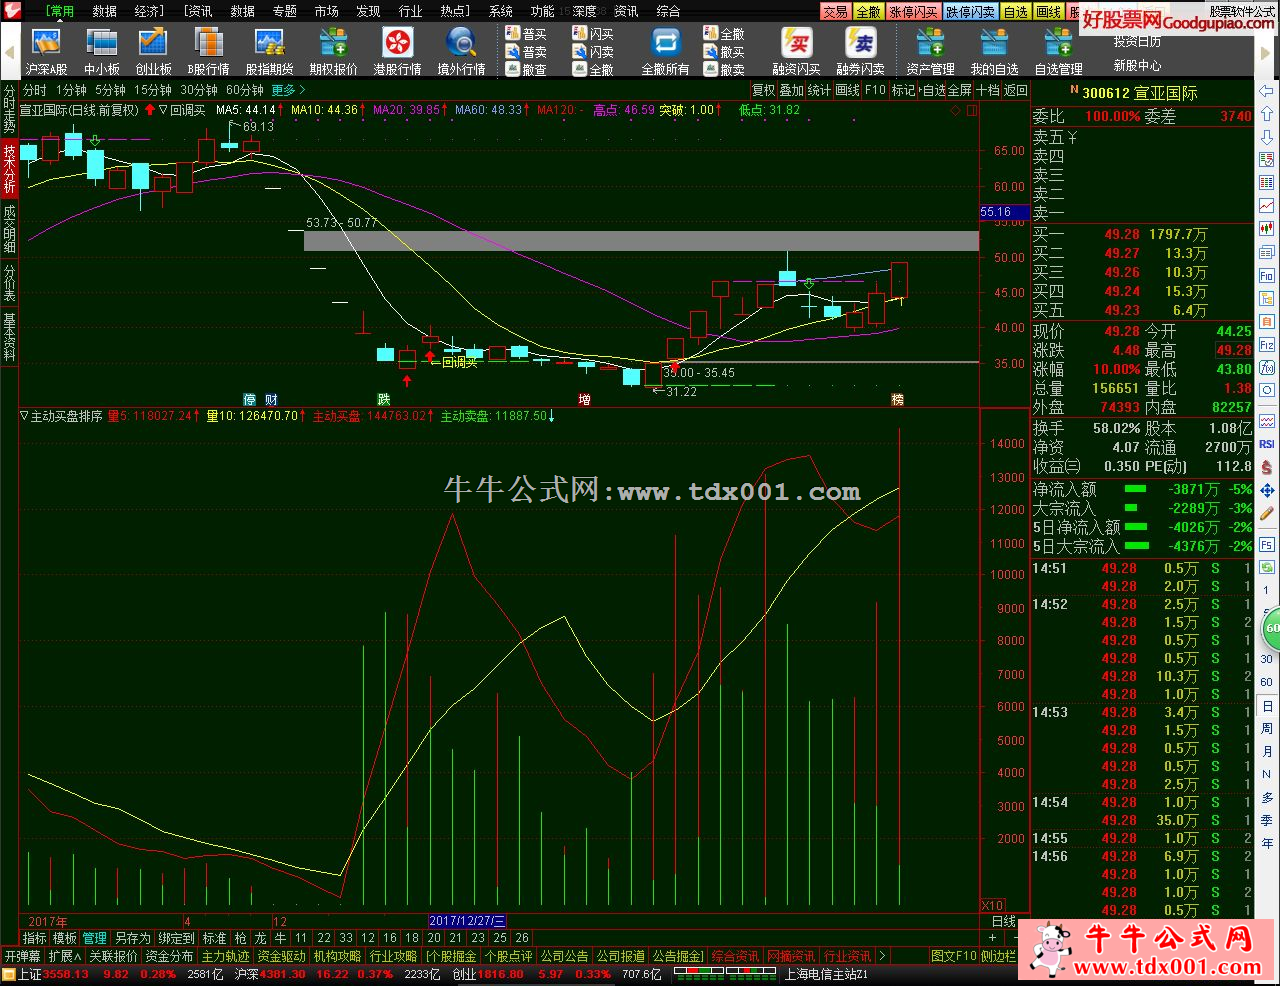The height and width of the screenshot is (986, 1280).
Task: Expand the 扩展 panel at bottom
Action: click(x=64, y=956)
